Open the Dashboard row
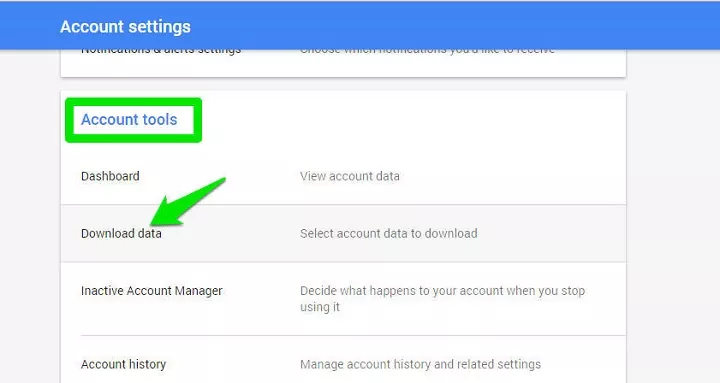The height and width of the screenshot is (383, 720). point(343,176)
